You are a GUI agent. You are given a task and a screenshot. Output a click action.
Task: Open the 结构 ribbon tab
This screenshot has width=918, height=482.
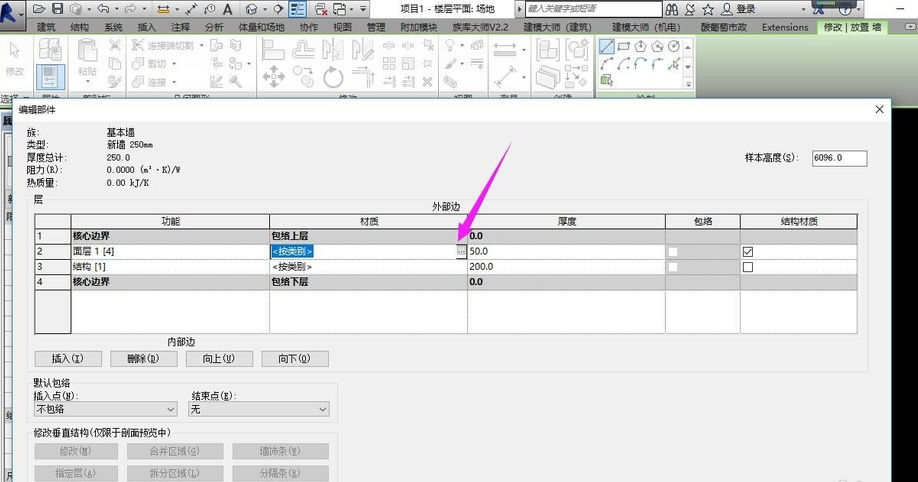(x=80, y=27)
